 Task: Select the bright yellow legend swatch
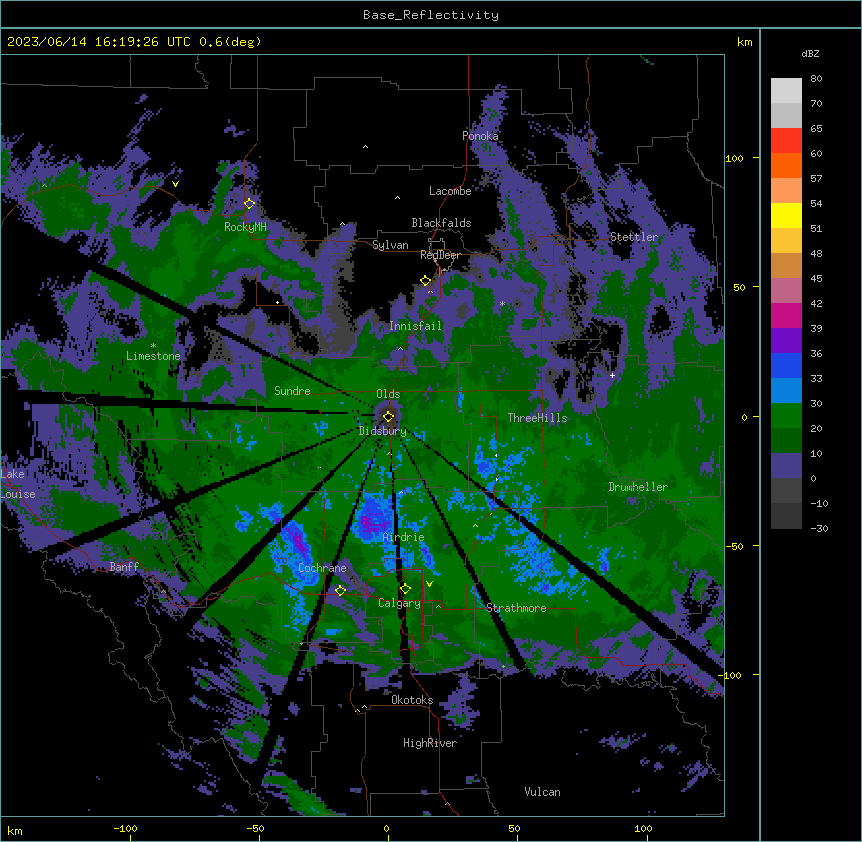(786, 215)
